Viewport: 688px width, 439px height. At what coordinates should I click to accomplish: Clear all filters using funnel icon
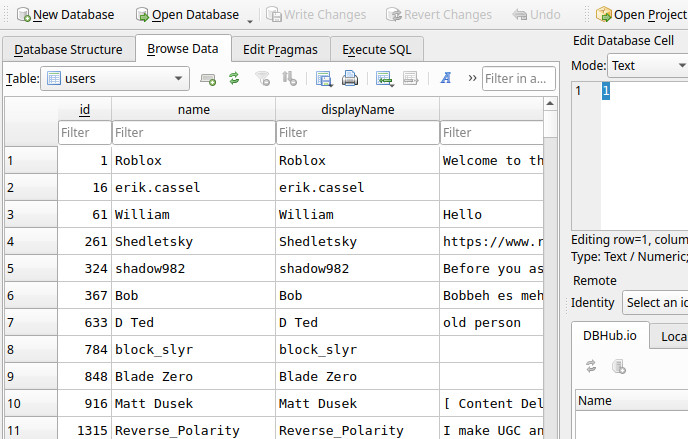[262, 79]
